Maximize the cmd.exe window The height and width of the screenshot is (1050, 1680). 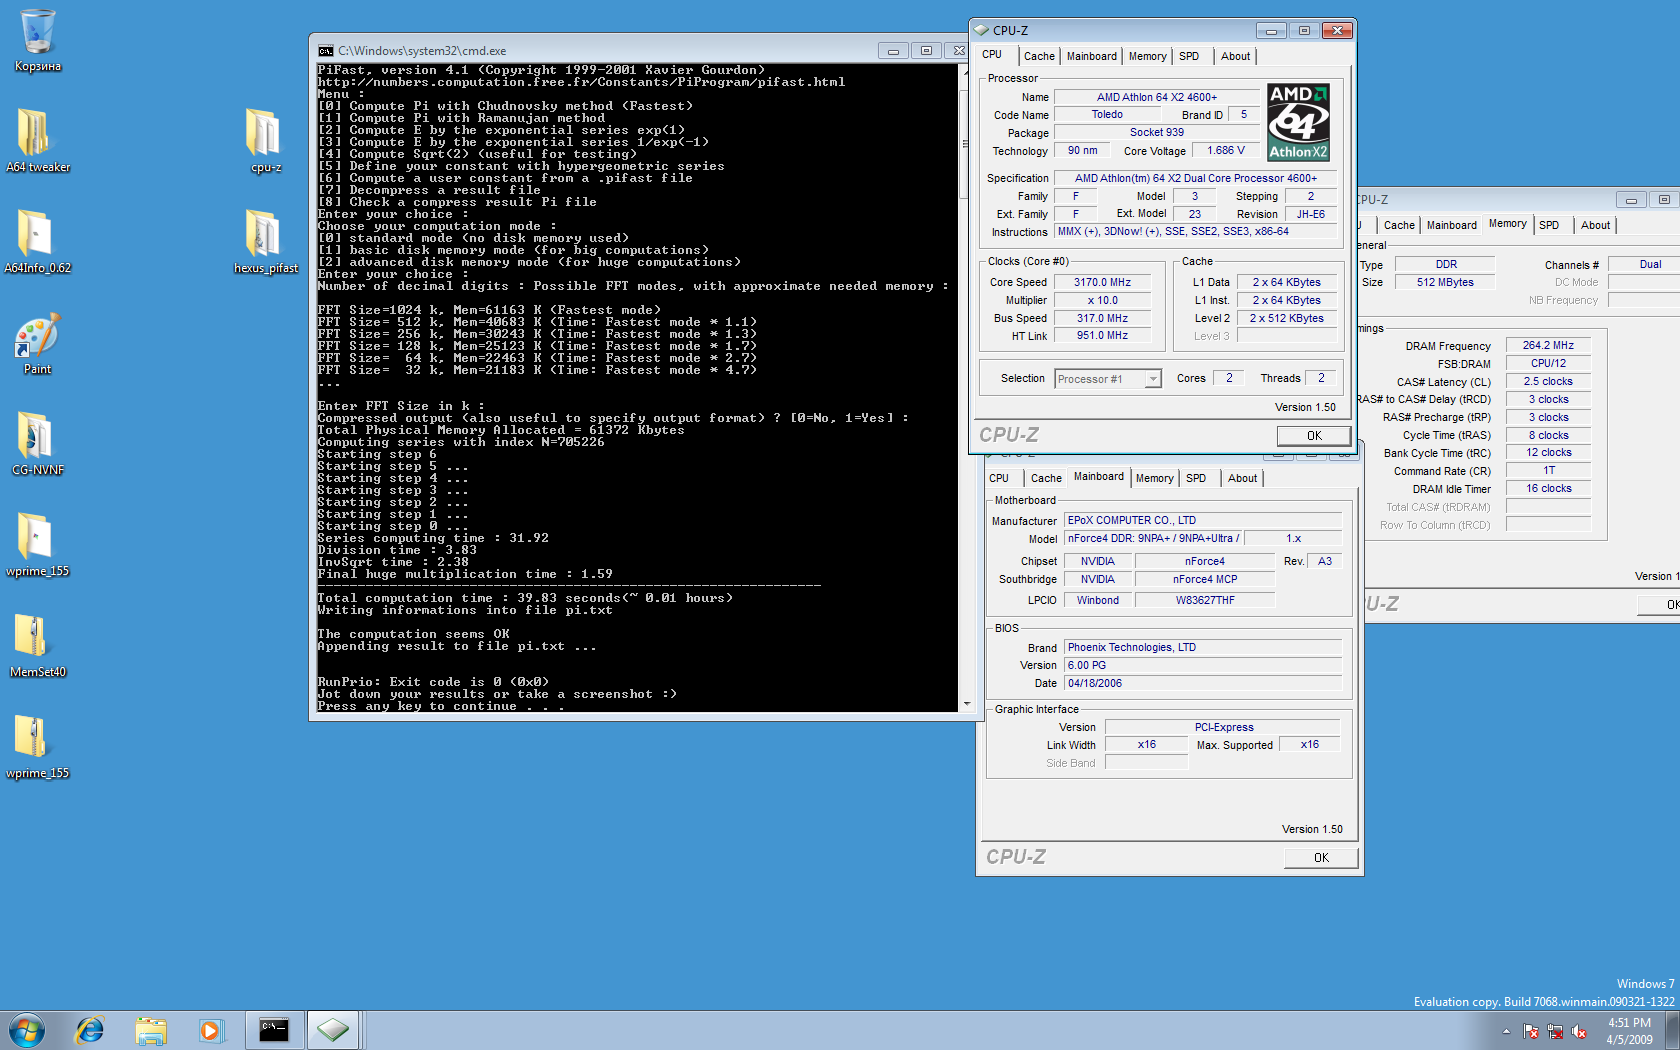tap(926, 51)
